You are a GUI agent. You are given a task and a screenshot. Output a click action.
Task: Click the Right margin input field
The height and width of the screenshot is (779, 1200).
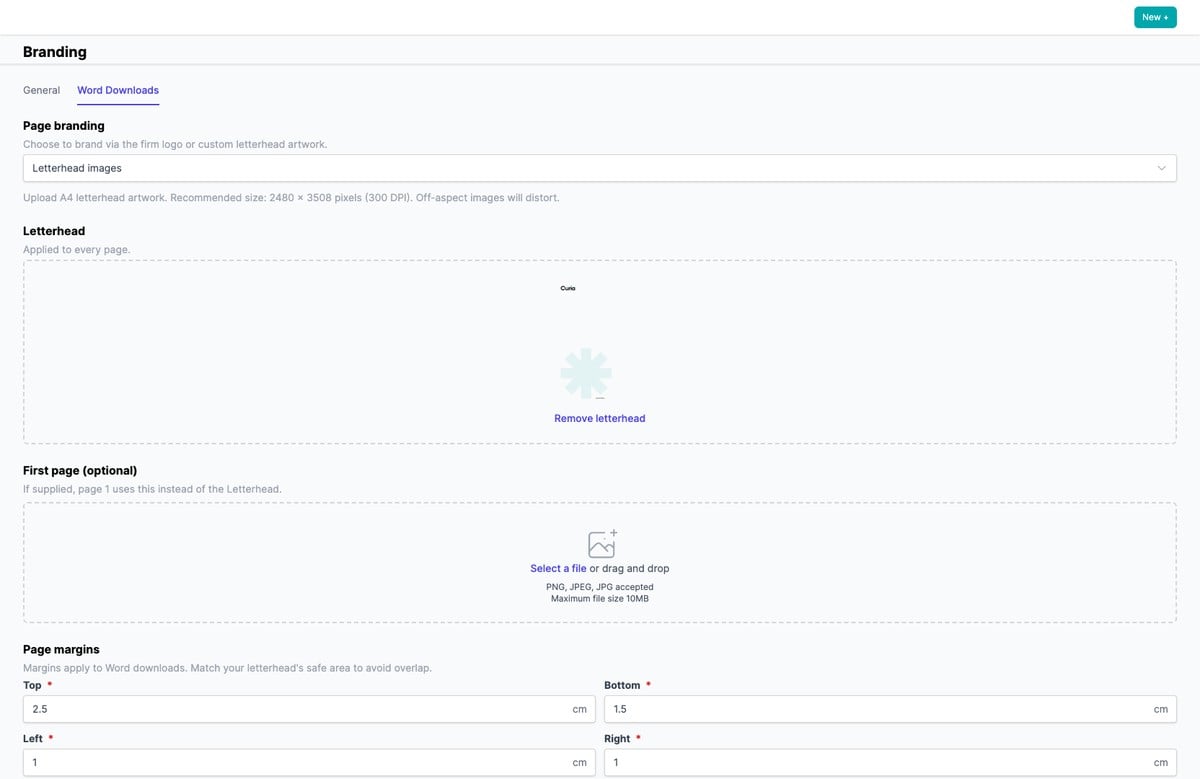point(890,762)
